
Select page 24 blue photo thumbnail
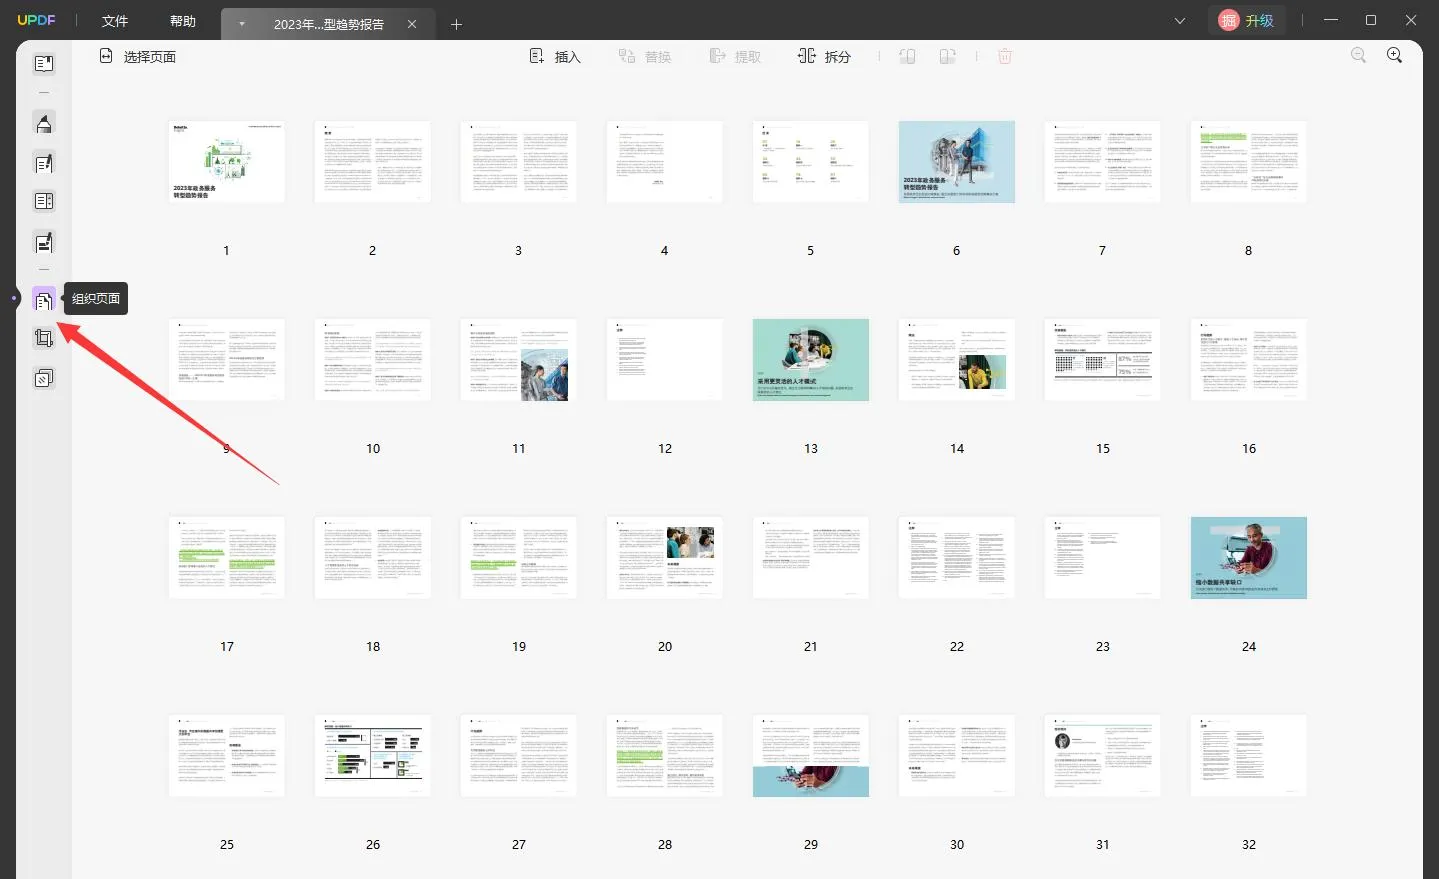tap(1249, 558)
